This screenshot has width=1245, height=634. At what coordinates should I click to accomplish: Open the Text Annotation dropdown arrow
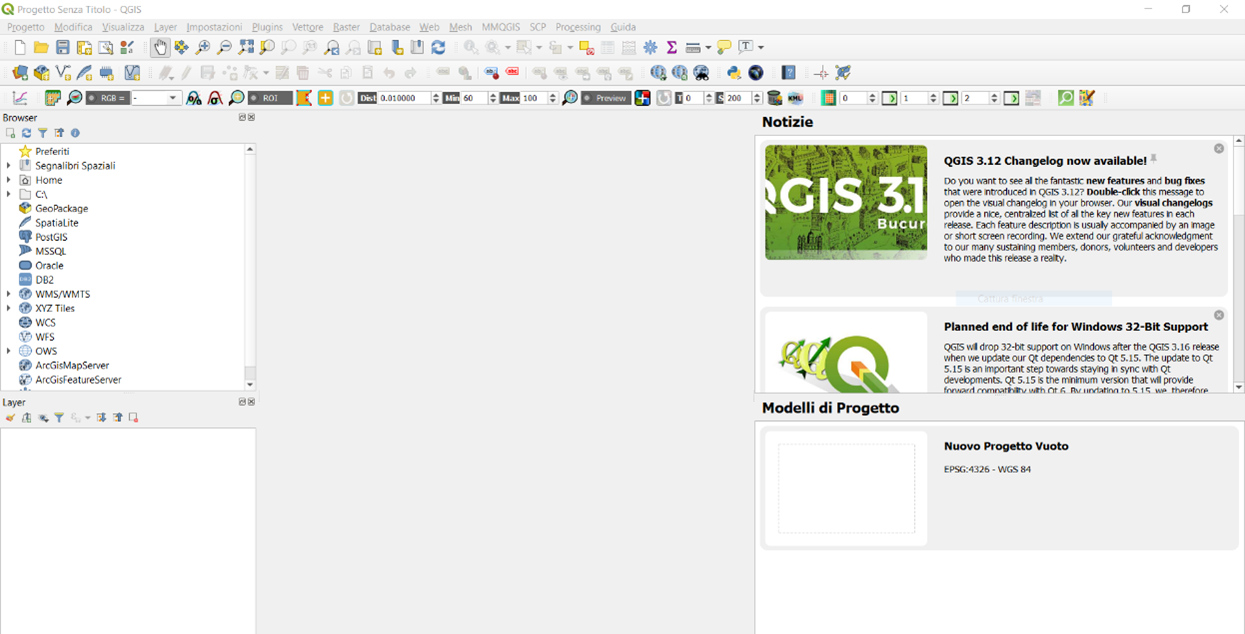[x=761, y=47]
